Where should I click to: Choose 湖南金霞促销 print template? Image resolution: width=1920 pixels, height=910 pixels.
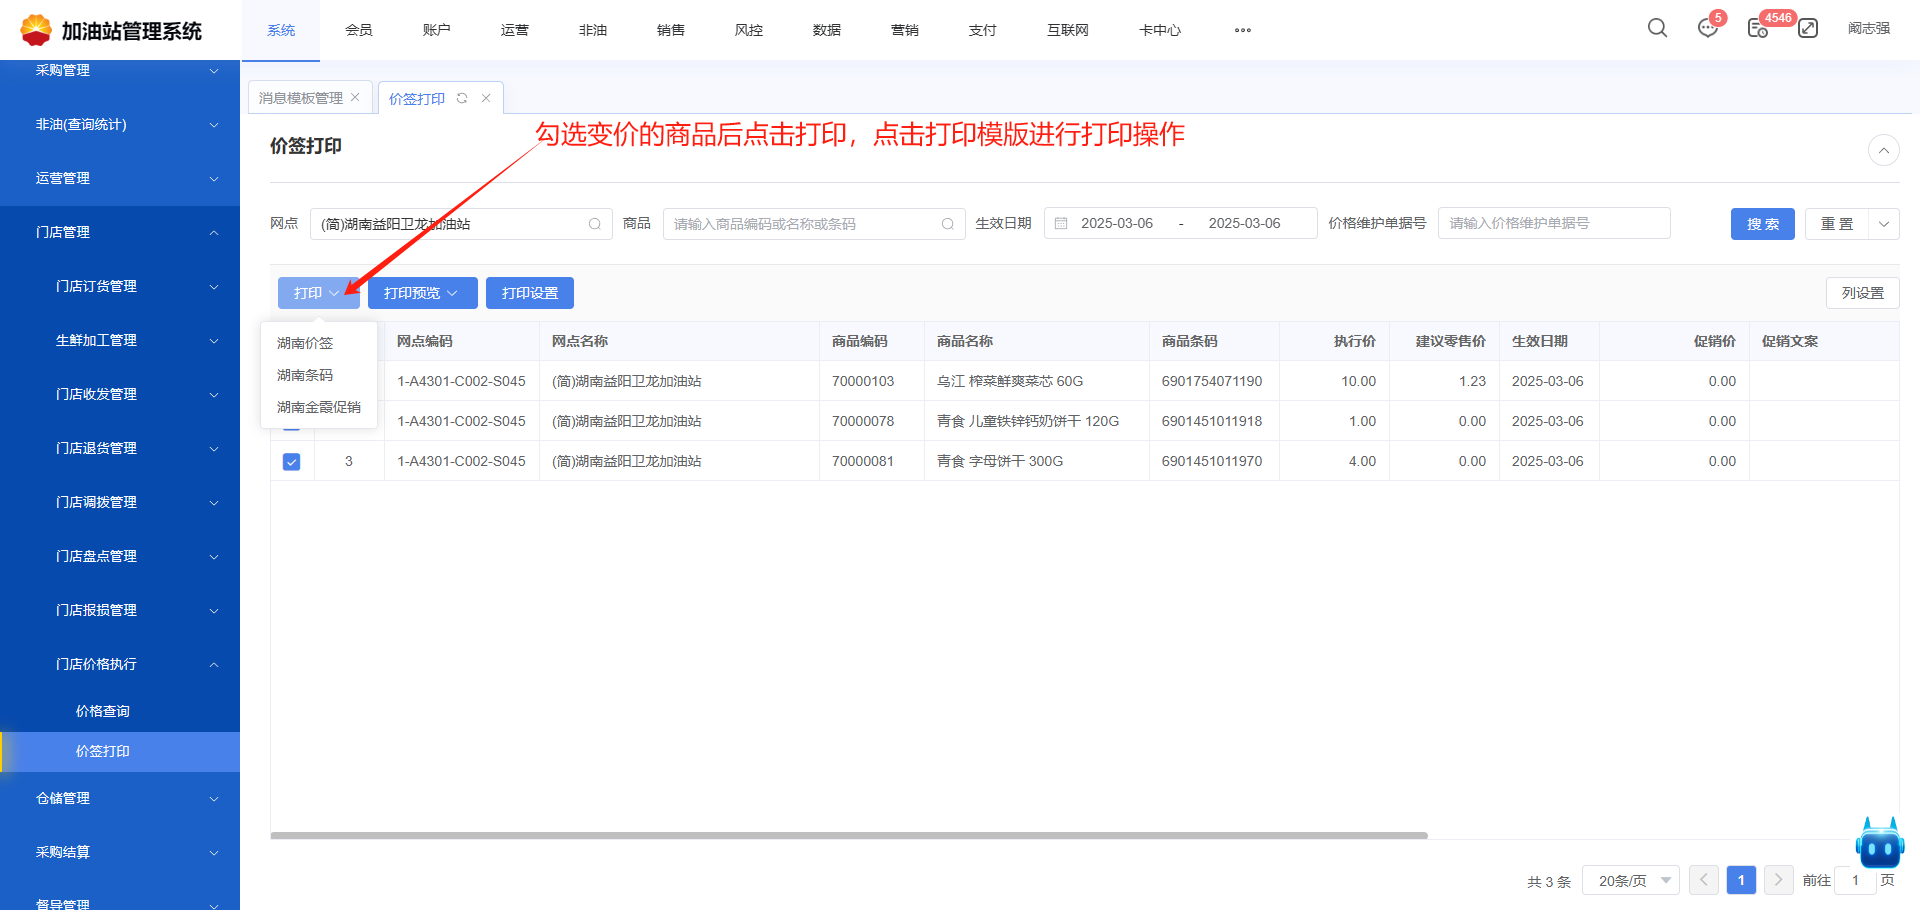[318, 407]
